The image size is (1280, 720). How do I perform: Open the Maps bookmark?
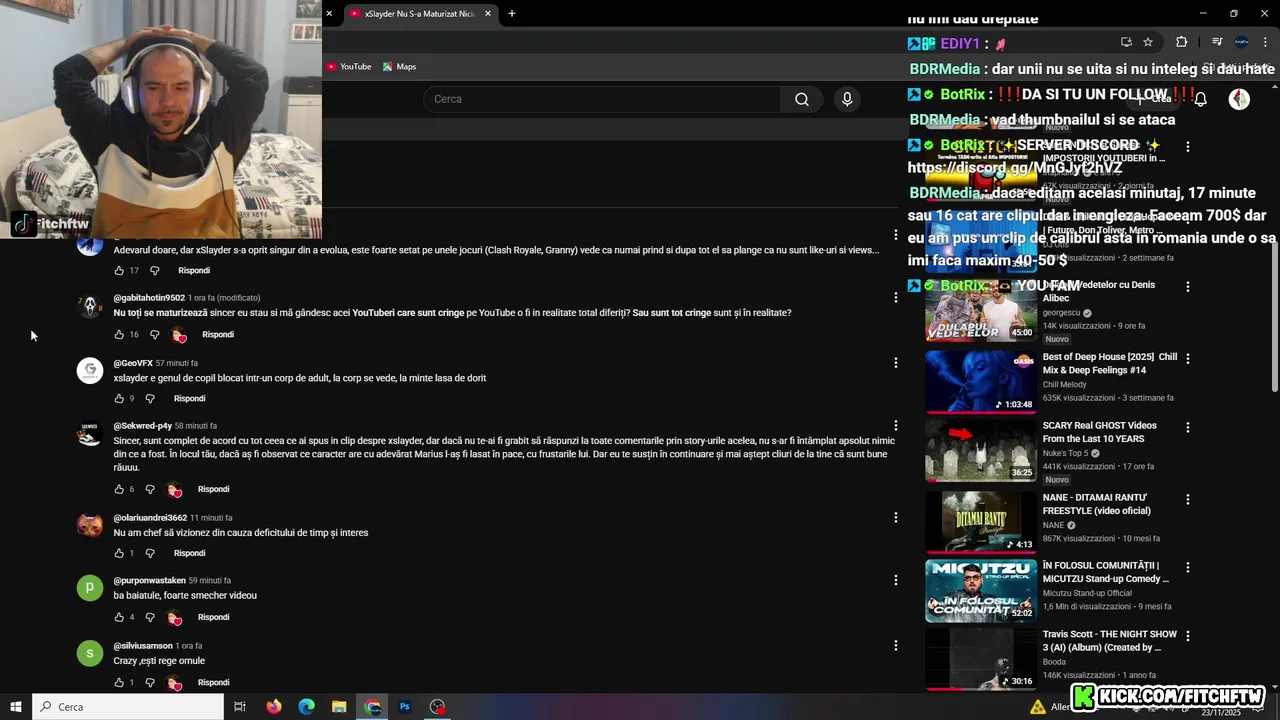pyautogui.click(x=399, y=67)
